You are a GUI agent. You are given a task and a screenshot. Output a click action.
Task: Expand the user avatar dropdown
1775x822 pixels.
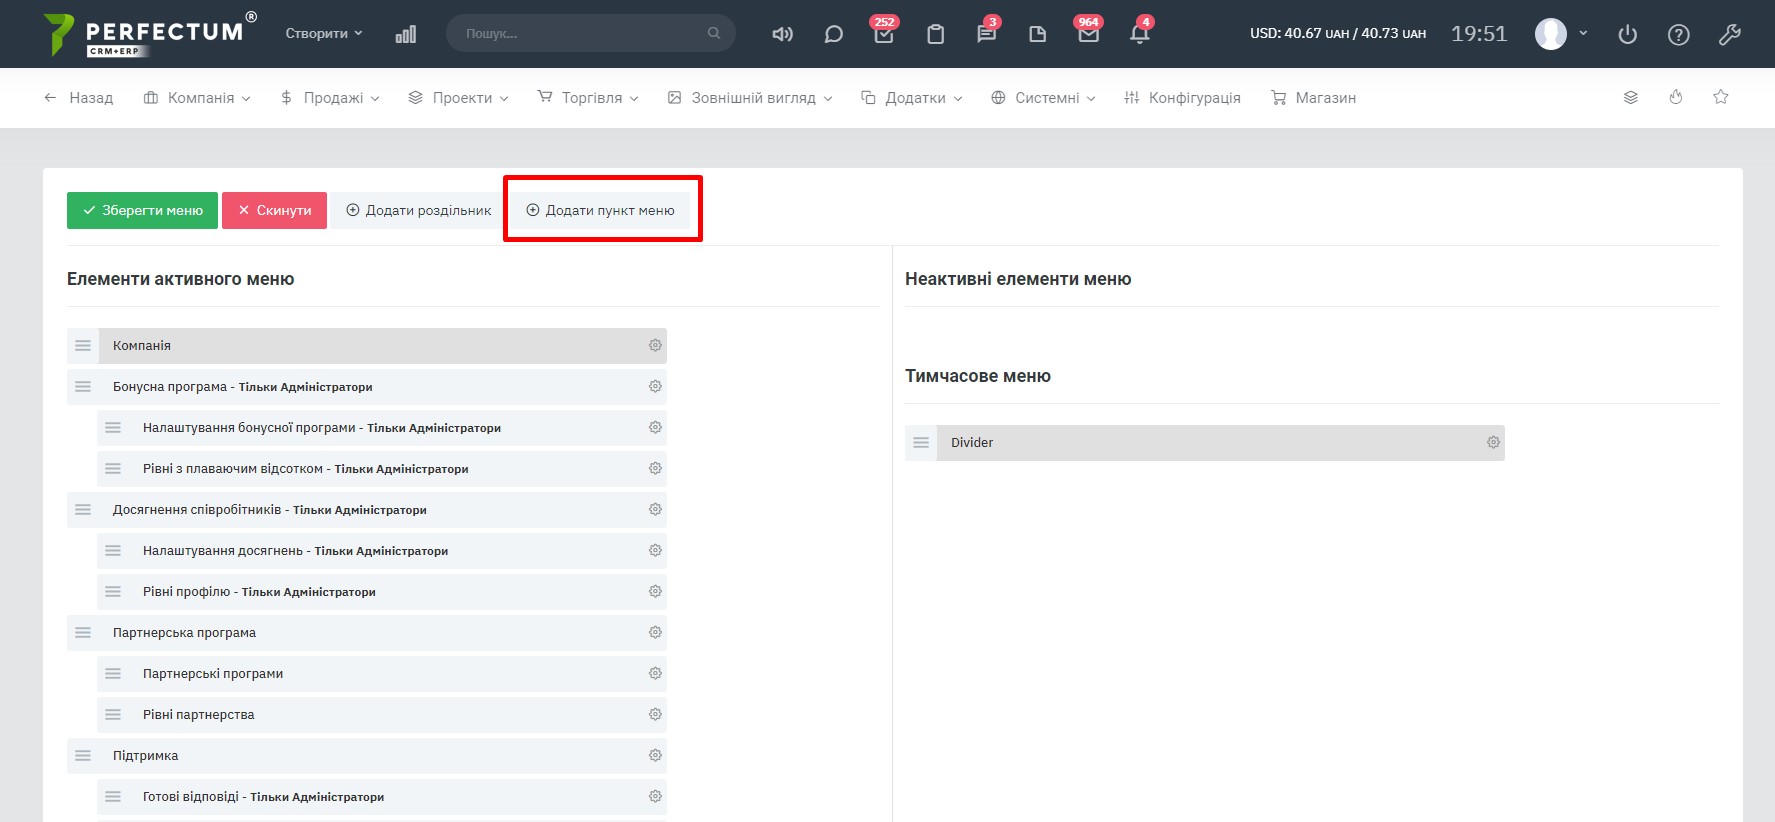[1561, 33]
